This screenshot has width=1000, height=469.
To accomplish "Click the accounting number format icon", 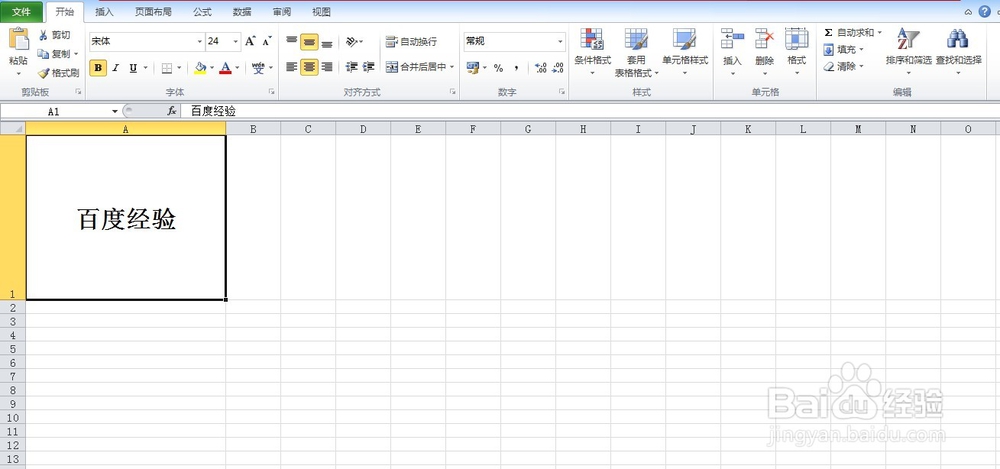I will coord(473,68).
